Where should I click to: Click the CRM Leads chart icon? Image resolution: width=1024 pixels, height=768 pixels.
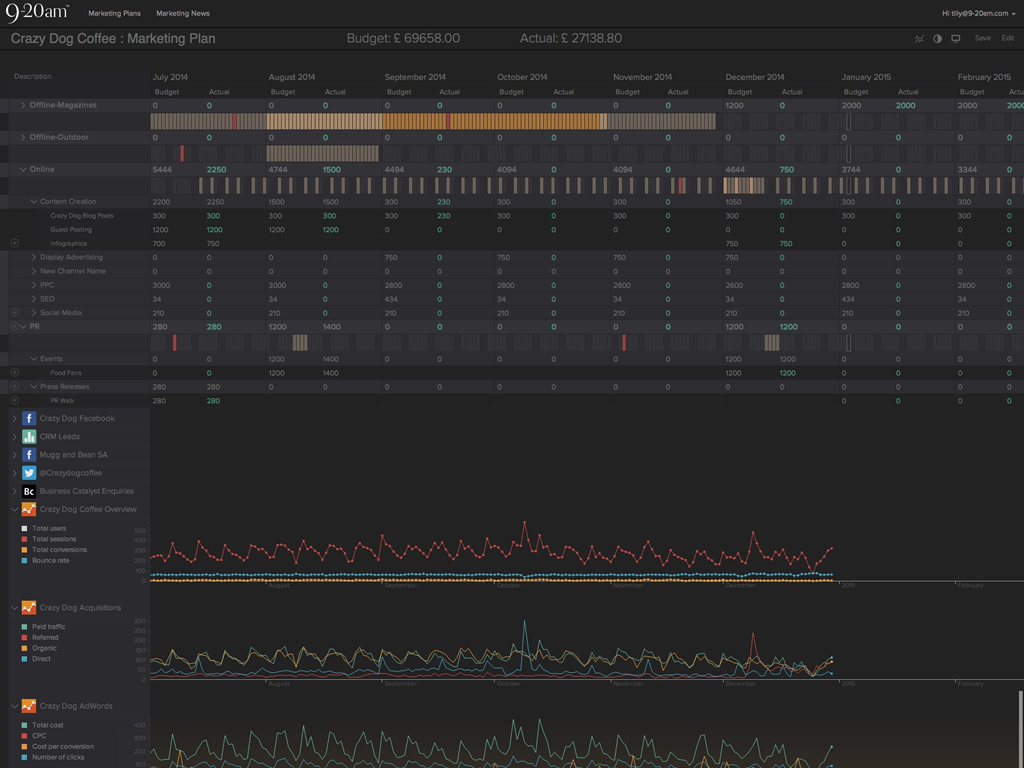pos(29,437)
